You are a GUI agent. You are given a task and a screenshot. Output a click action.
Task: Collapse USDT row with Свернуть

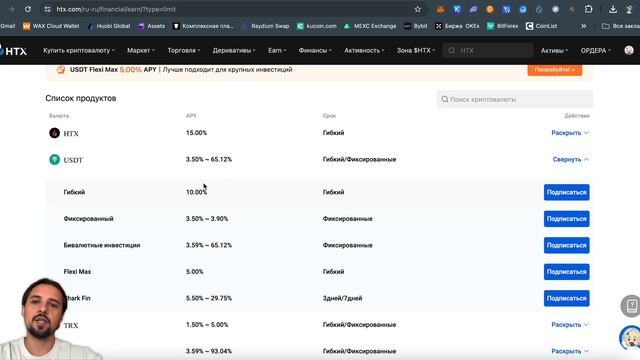(571, 160)
